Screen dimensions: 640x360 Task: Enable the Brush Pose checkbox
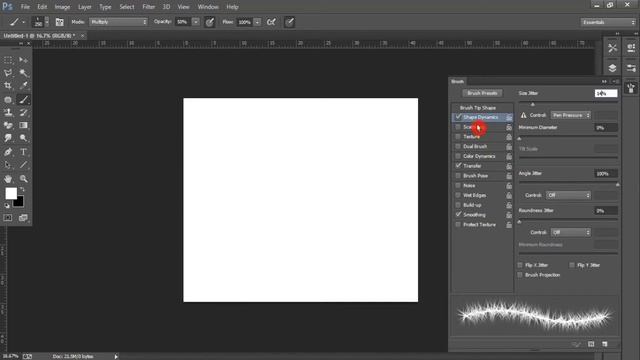[458, 176]
